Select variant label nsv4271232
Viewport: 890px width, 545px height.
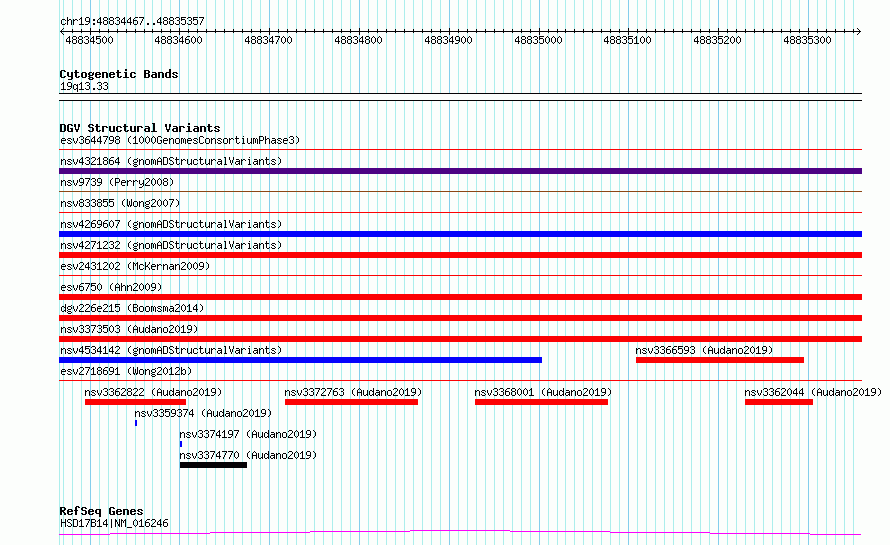coord(171,245)
